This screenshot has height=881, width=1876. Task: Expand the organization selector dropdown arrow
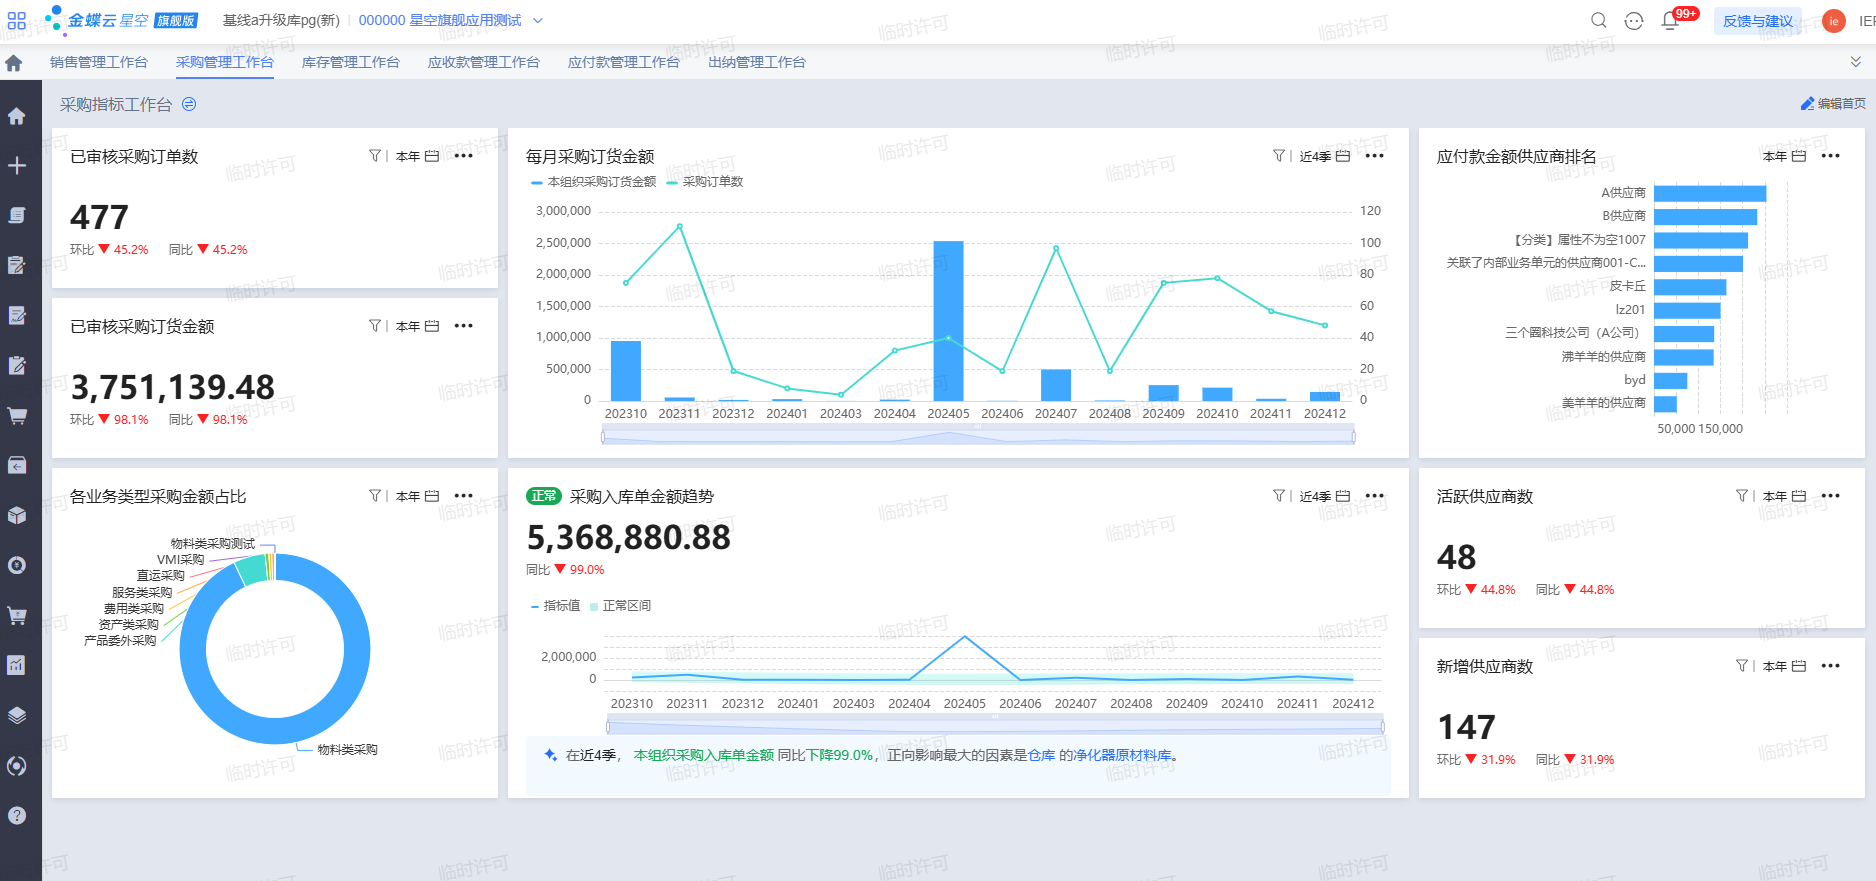(538, 20)
